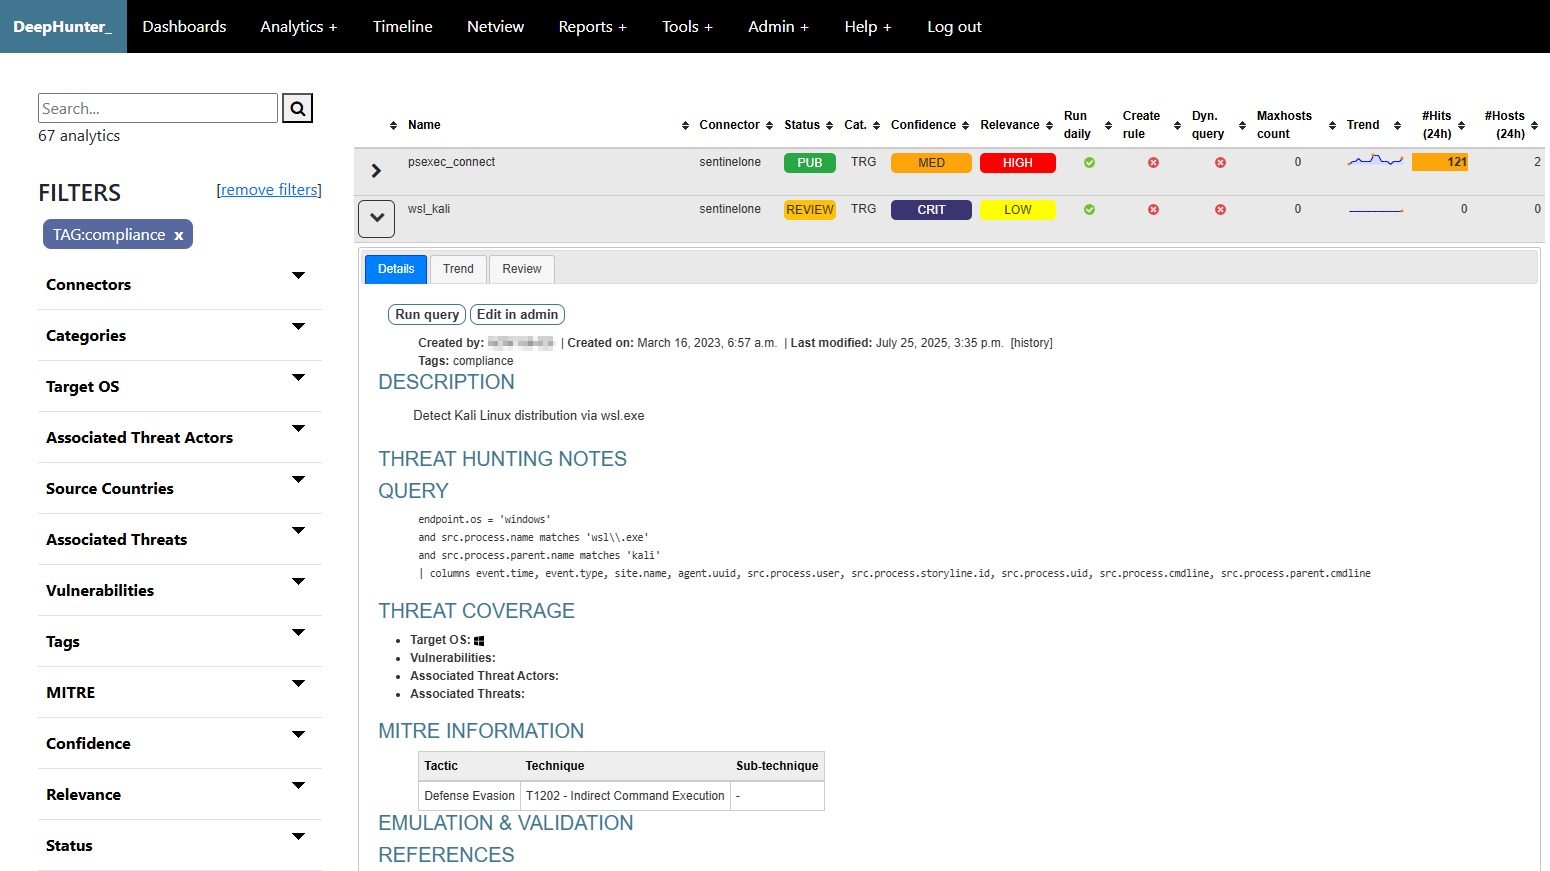Expand the Status filter section
This screenshot has width=1550, height=871.
[180, 845]
